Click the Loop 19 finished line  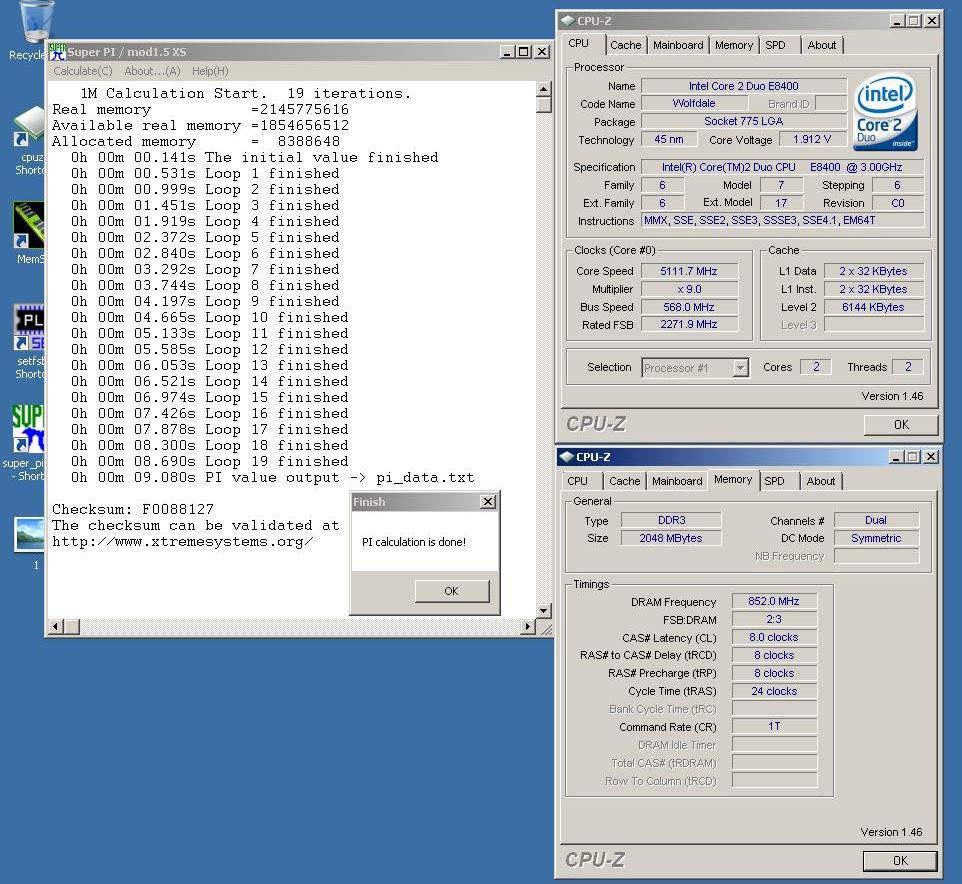point(210,461)
